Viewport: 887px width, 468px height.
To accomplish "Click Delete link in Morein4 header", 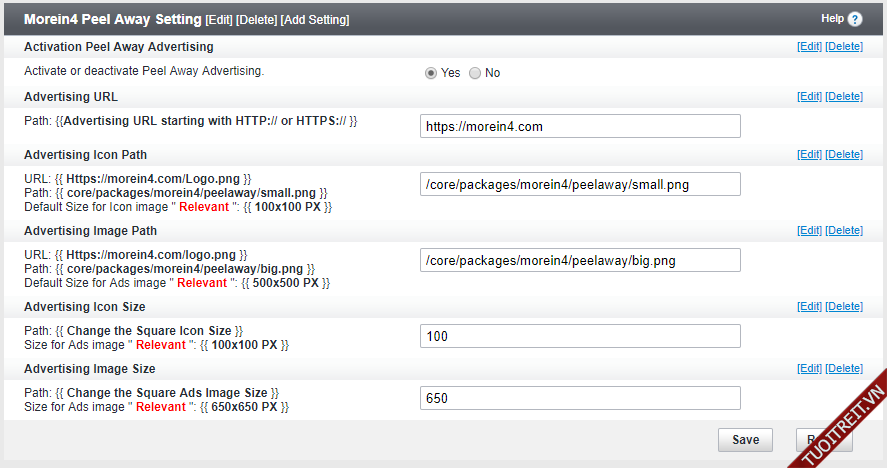I will (x=257, y=20).
